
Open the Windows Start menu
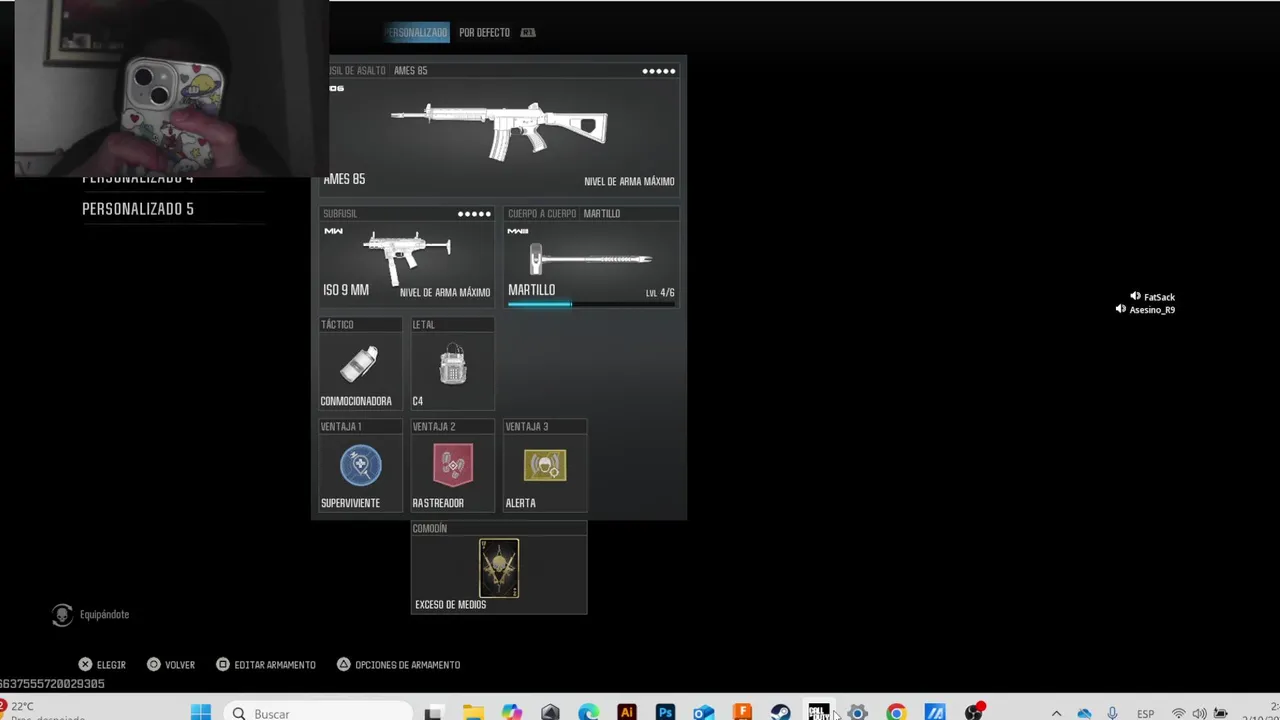click(201, 713)
